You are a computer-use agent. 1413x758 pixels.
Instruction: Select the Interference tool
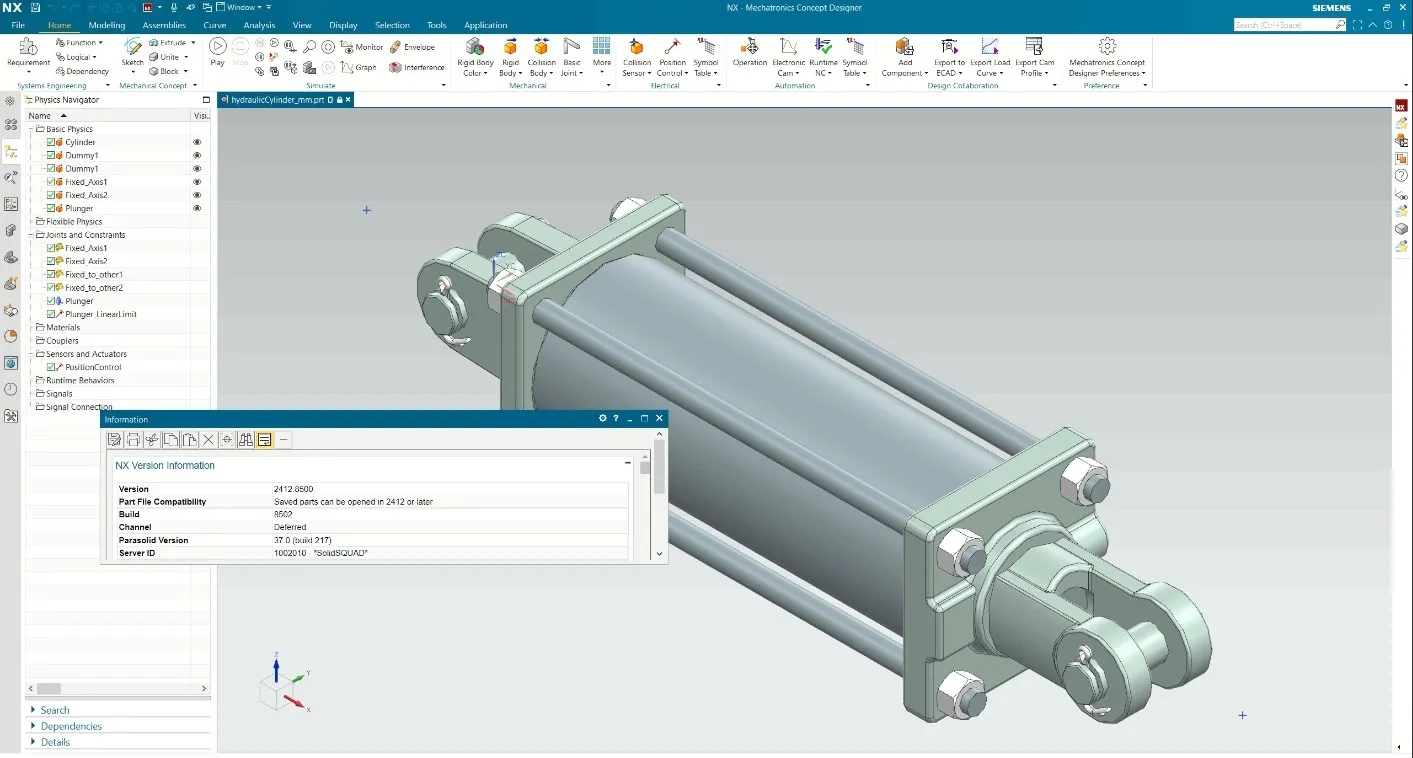pyautogui.click(x=417, y=67)
